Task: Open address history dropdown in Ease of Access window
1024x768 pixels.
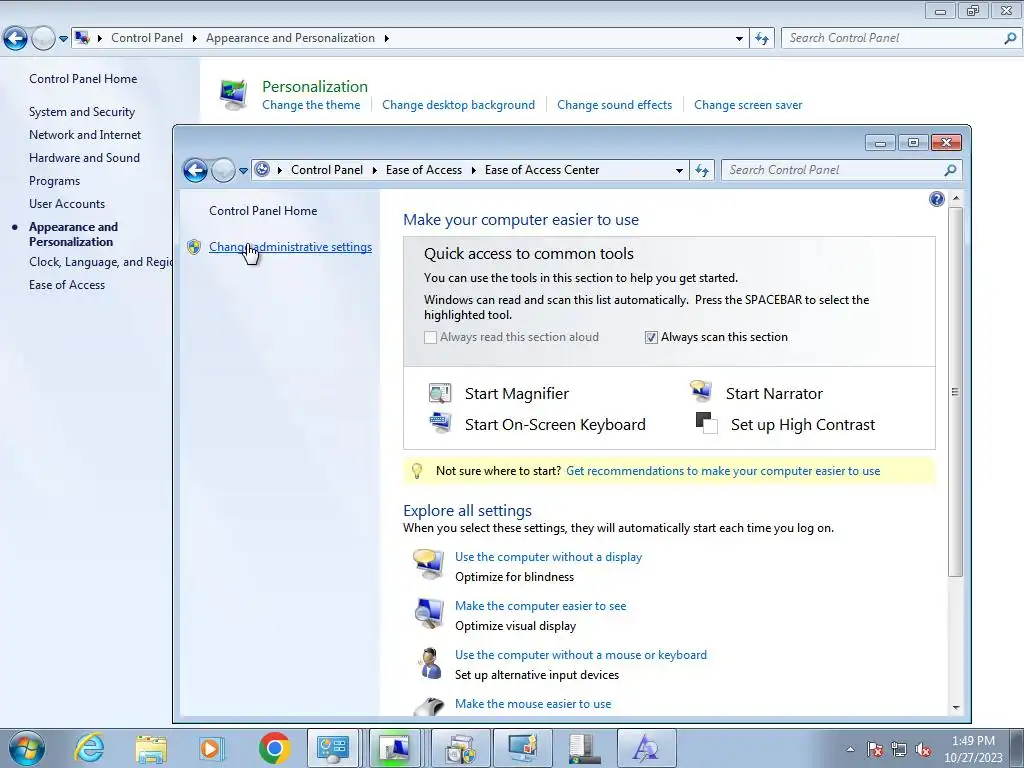Action: 679,170
